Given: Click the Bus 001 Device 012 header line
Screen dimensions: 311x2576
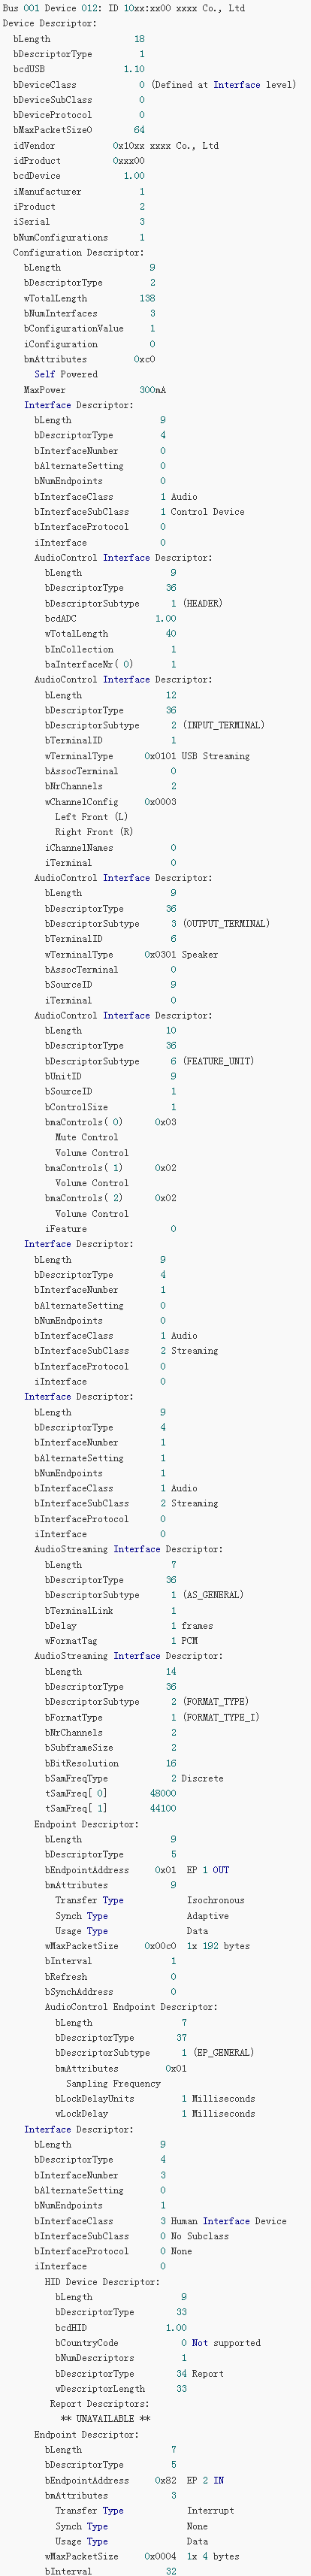Looking at the screenshot, I should click(124, 8).
